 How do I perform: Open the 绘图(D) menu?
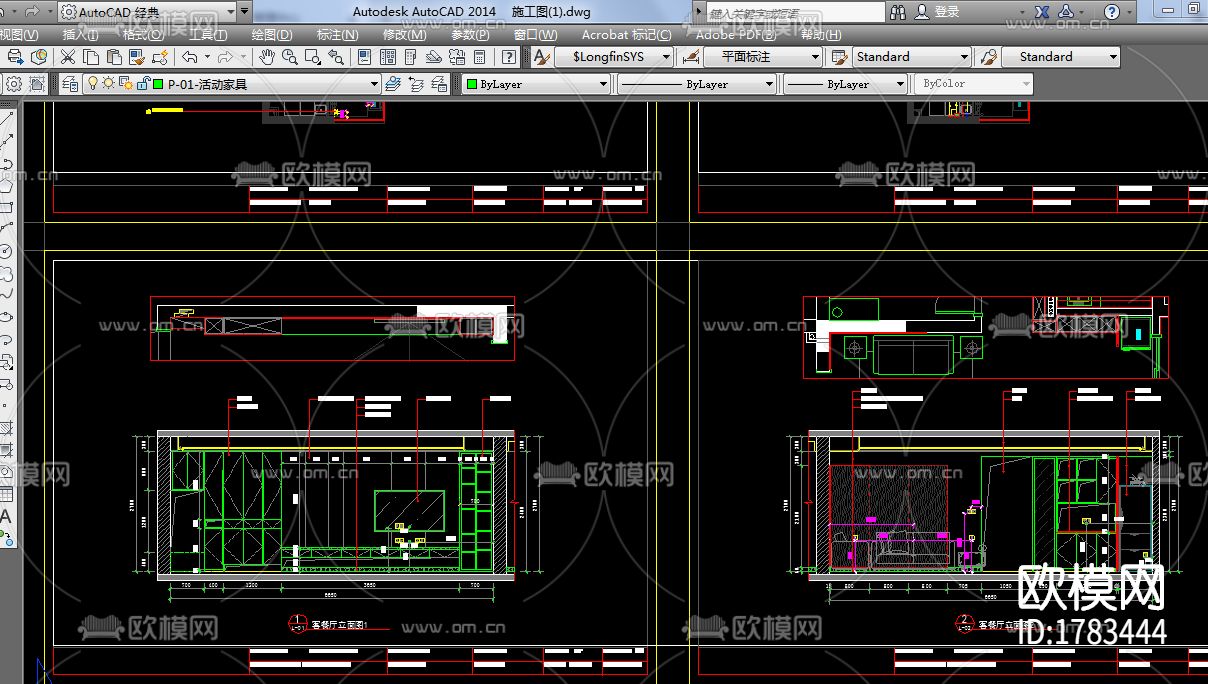click(272, 34)
